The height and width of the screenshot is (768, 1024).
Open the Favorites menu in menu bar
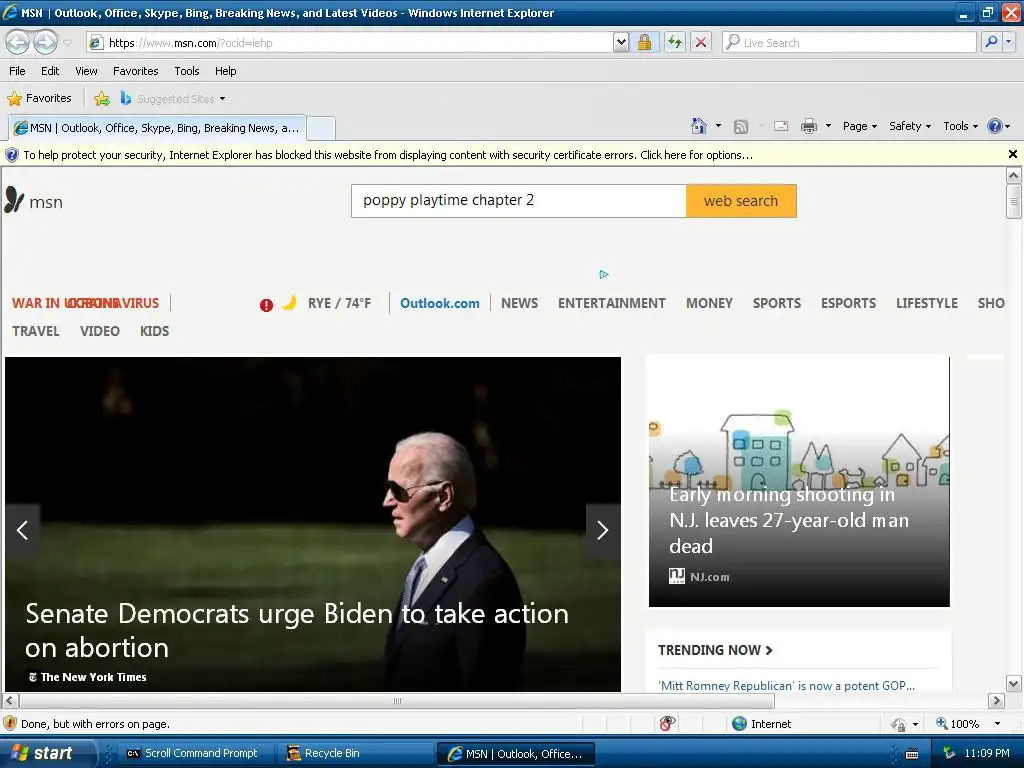[x=135, y=71]
